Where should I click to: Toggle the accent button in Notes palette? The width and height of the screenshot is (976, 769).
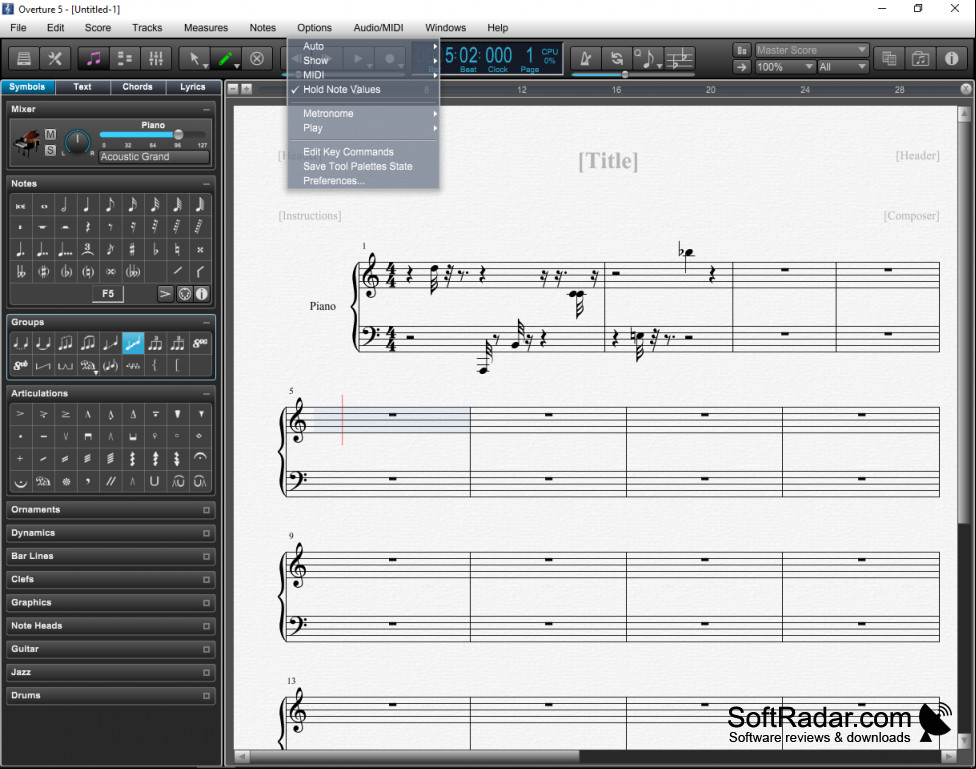(164, 294)
